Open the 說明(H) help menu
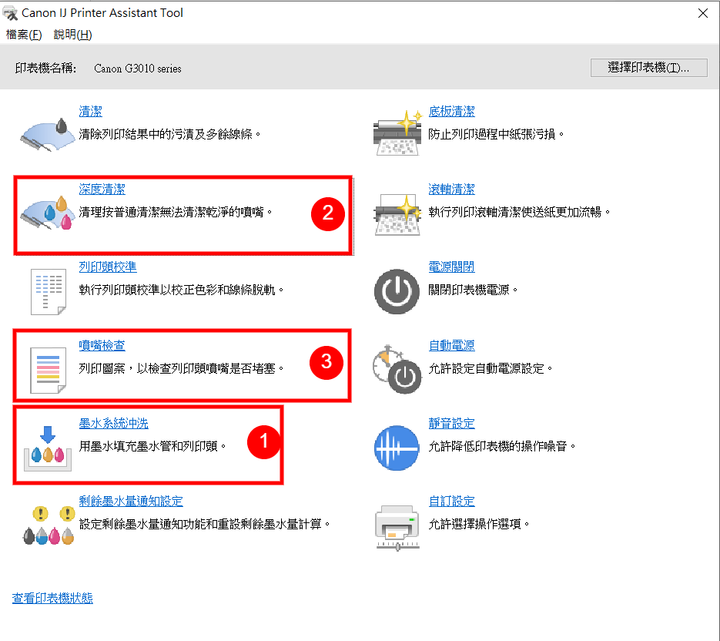Image resolution: width=720 pixels, height=641 pixels. tap(73, 35)
